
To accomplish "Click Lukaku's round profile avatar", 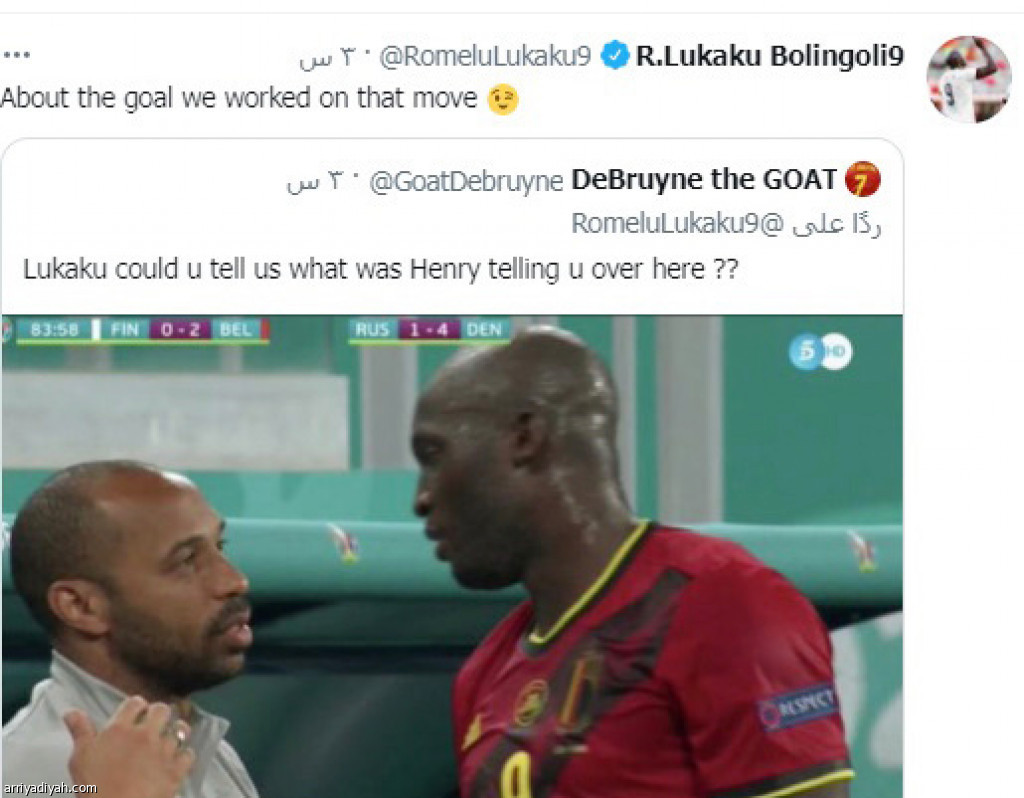I will click(x=969, y=79).
